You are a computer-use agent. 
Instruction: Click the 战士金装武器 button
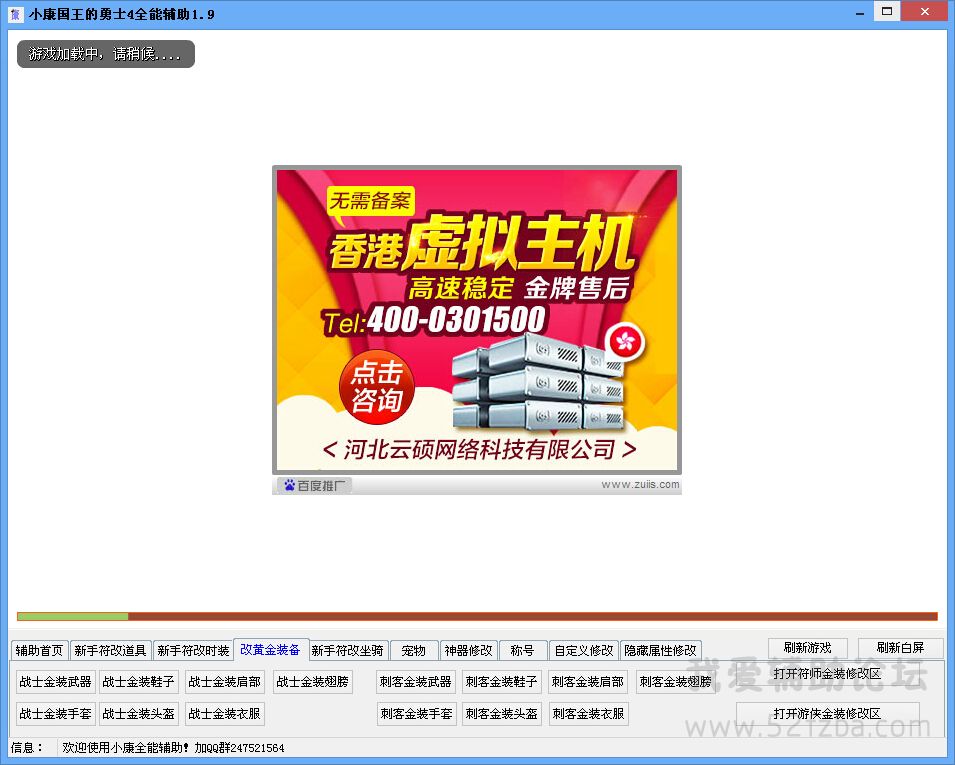point(55,682)
